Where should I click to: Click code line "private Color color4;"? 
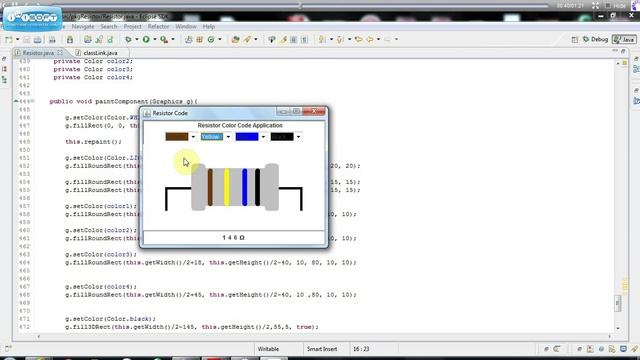tap(93, 77)
